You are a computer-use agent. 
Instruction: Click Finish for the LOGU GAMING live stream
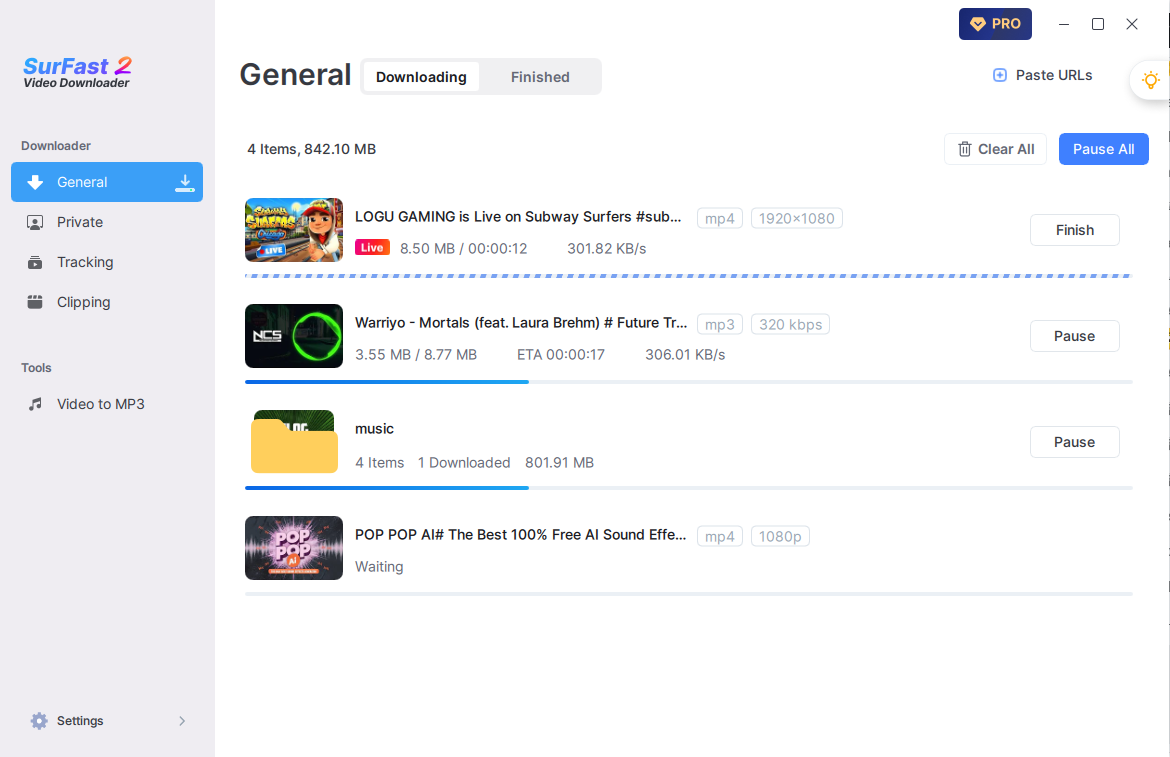pos(1074,230)
